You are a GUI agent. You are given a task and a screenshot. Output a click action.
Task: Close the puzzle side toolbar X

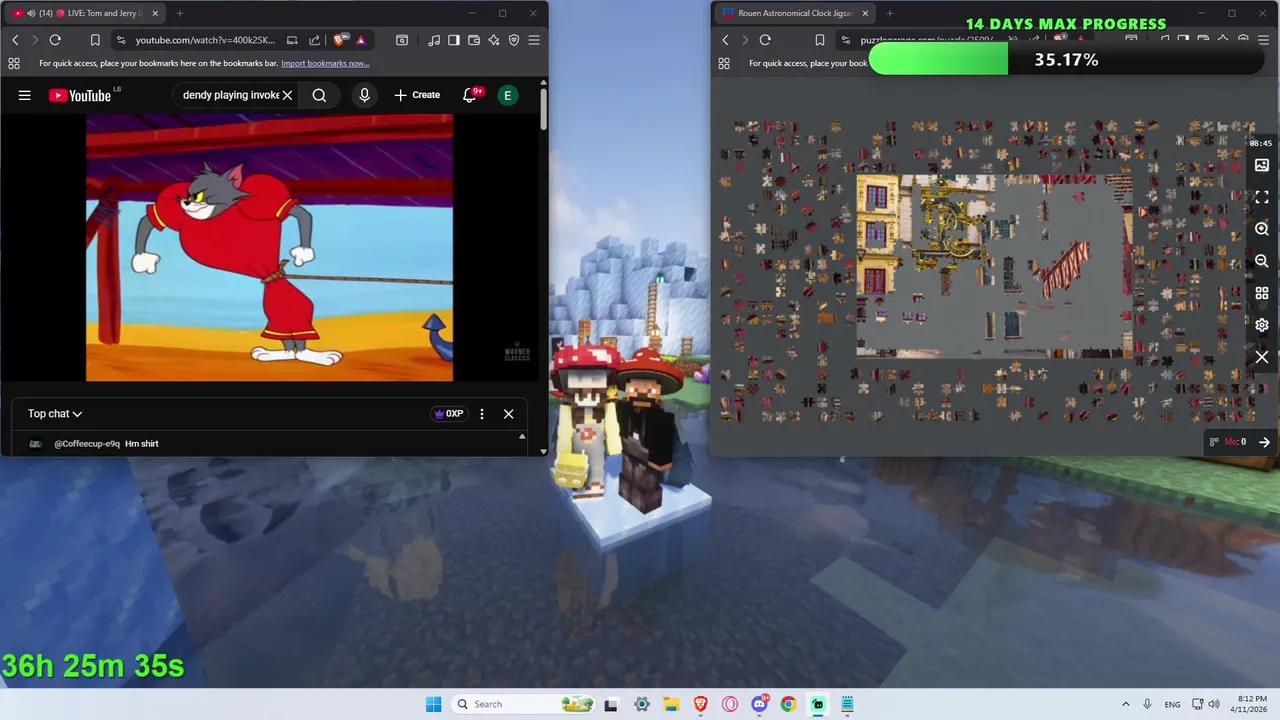click(x=1262, y=357)
